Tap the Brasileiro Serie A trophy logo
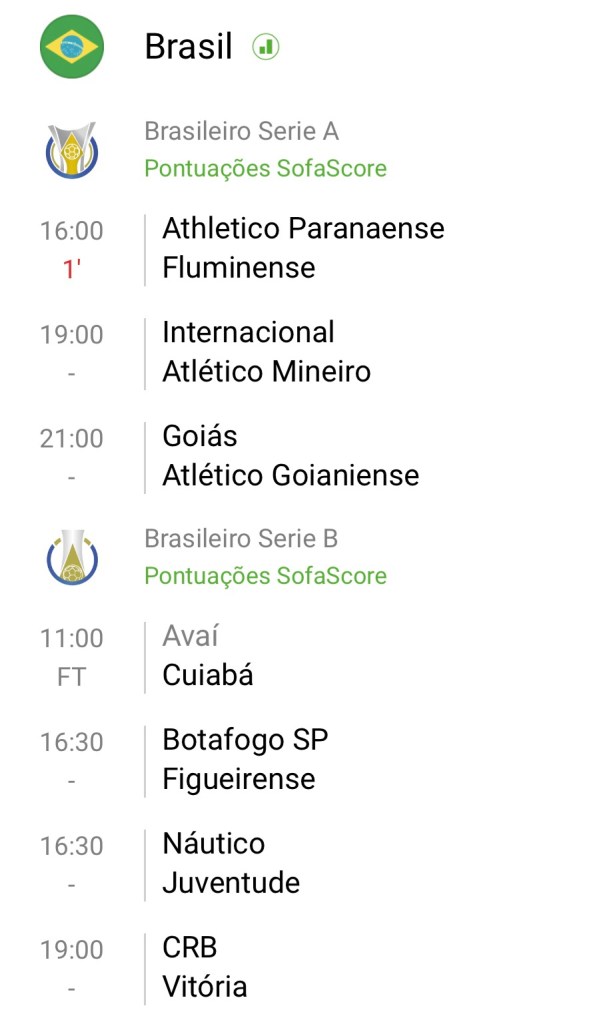Image resolution: width=601 pixels, height=1024 pixels. [x=71, y=150]
